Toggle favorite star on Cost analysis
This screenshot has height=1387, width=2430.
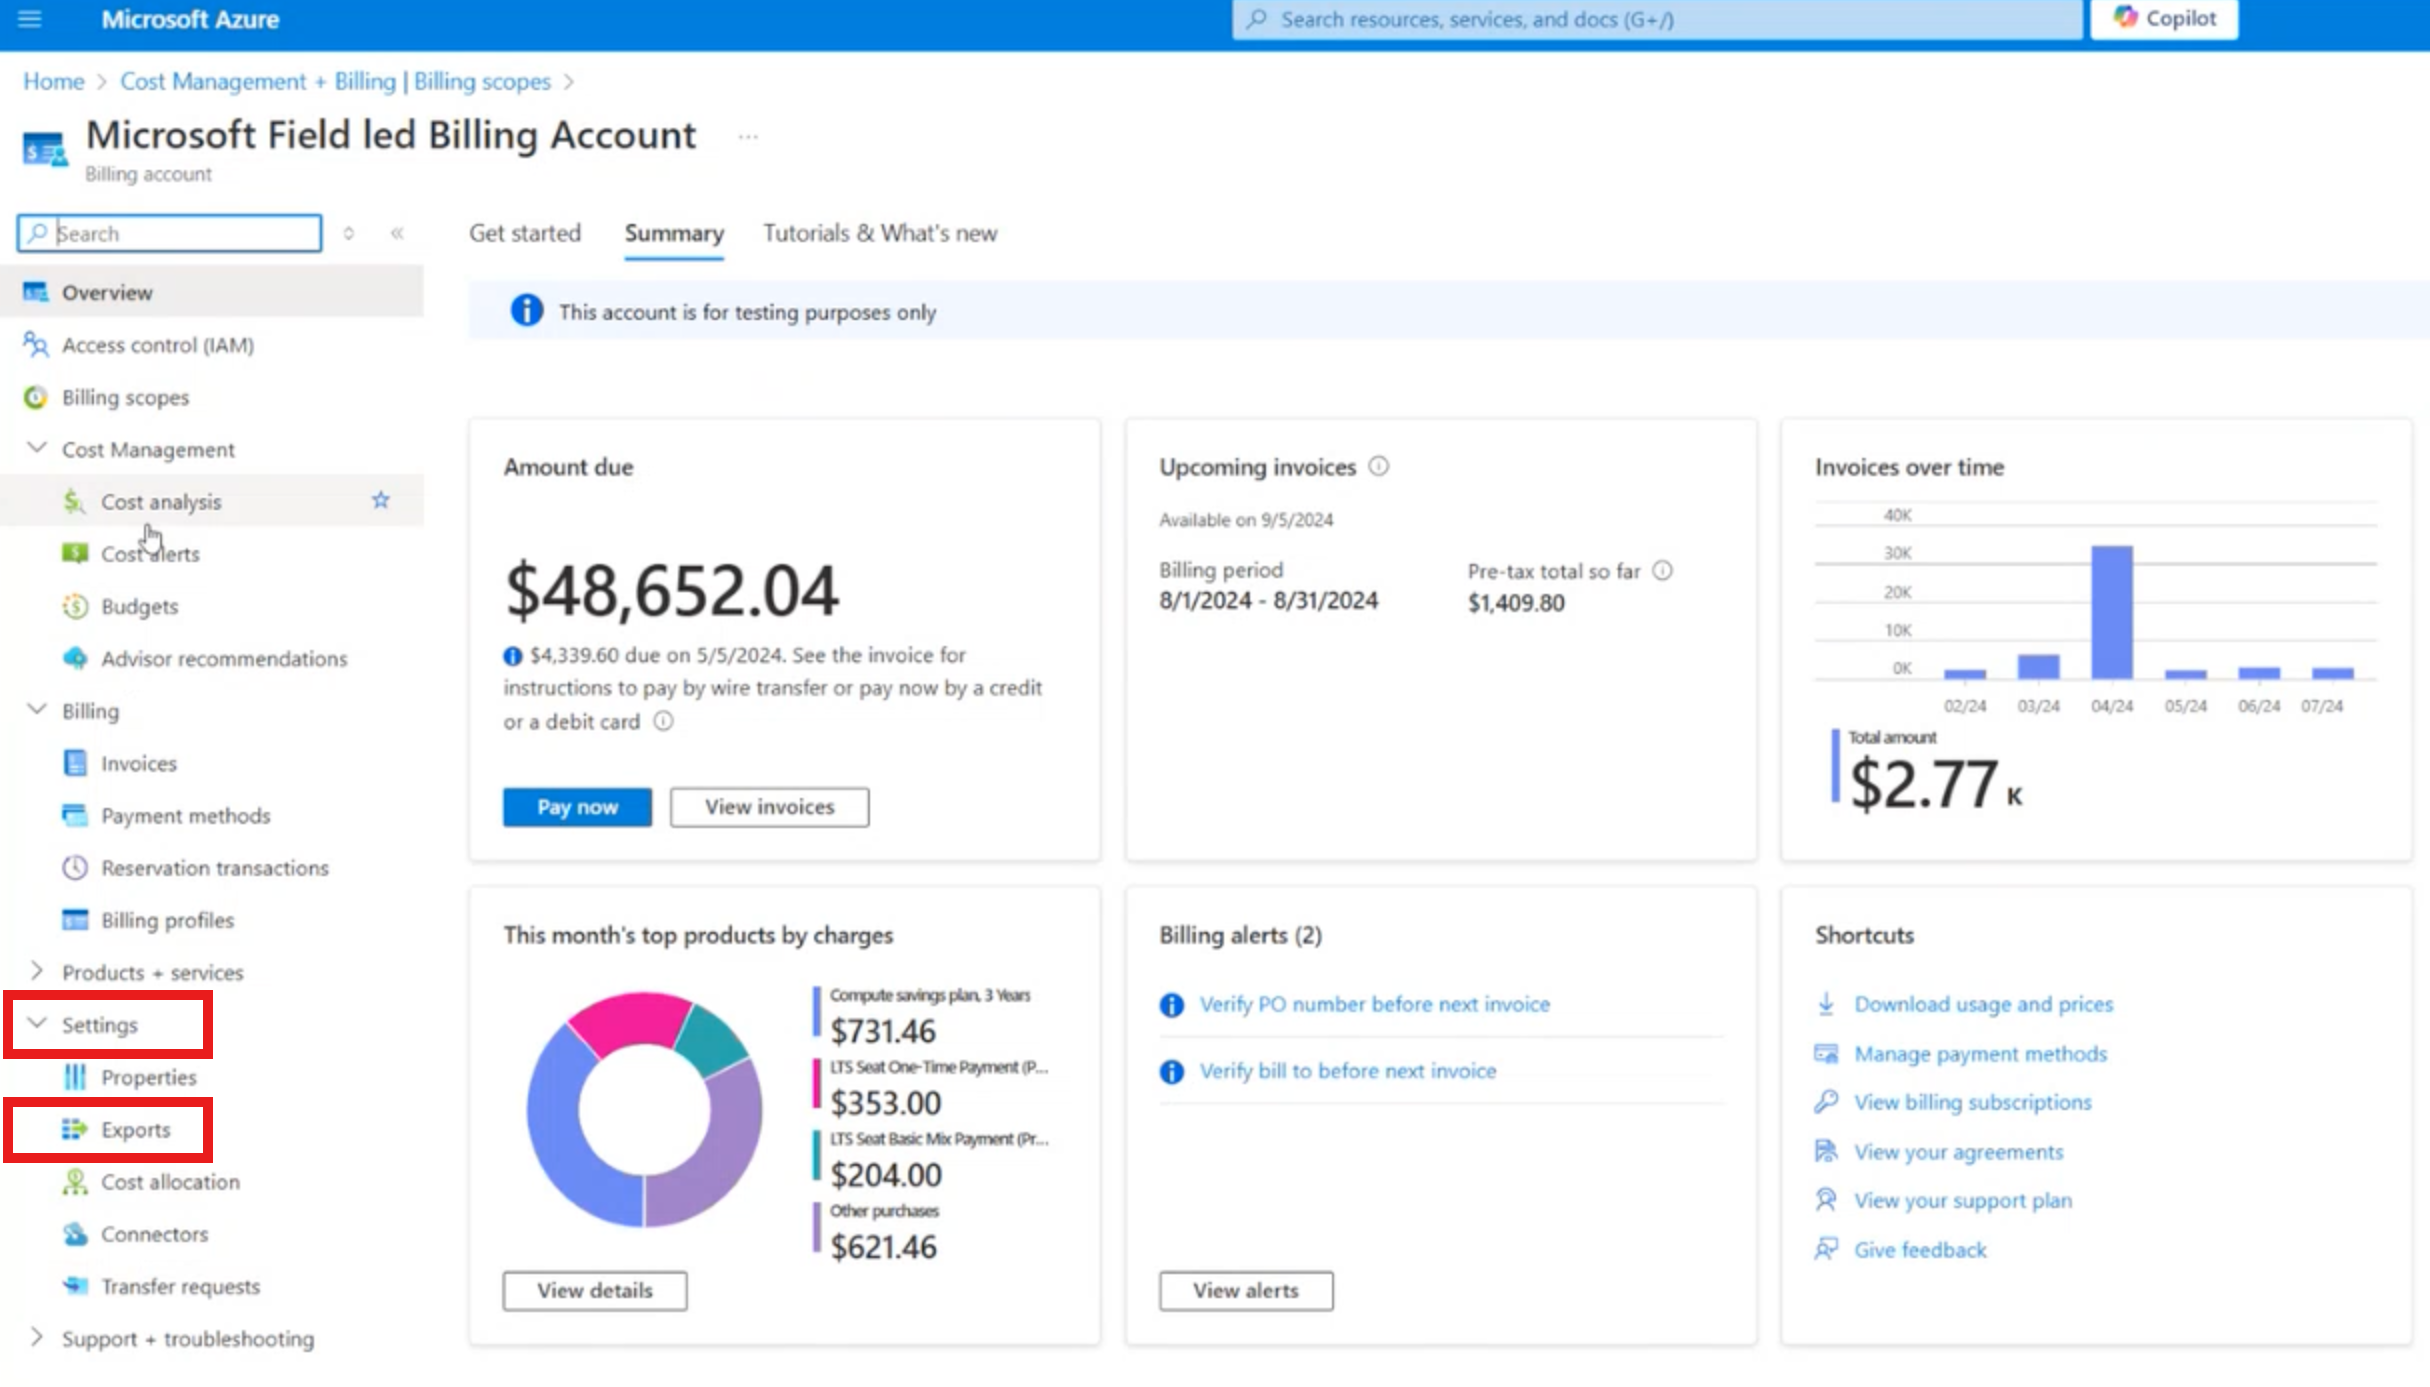pyautogui.click(x=381, y=500)
